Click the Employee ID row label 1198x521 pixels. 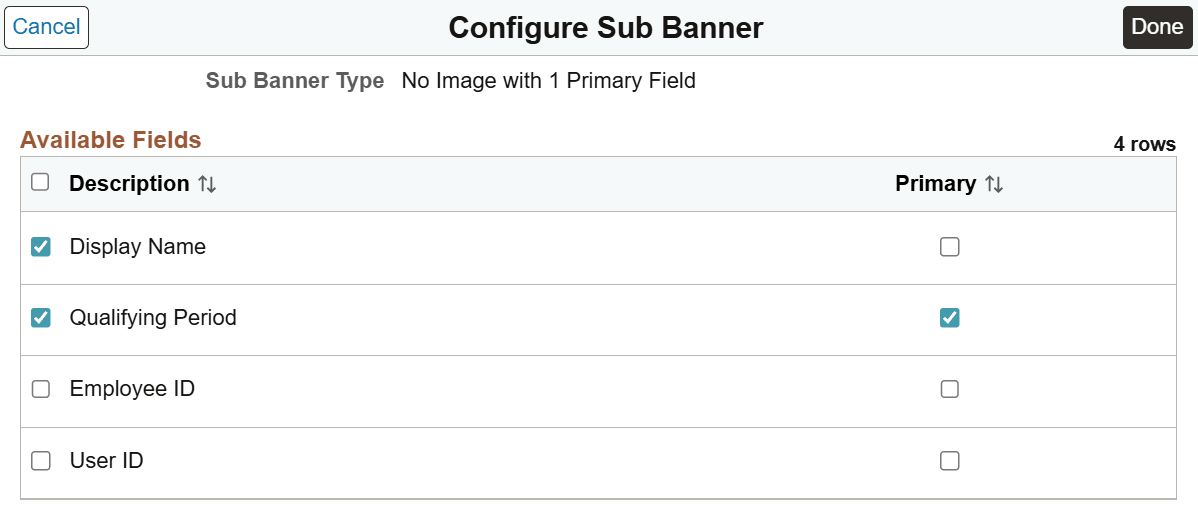tap(132, 389)
